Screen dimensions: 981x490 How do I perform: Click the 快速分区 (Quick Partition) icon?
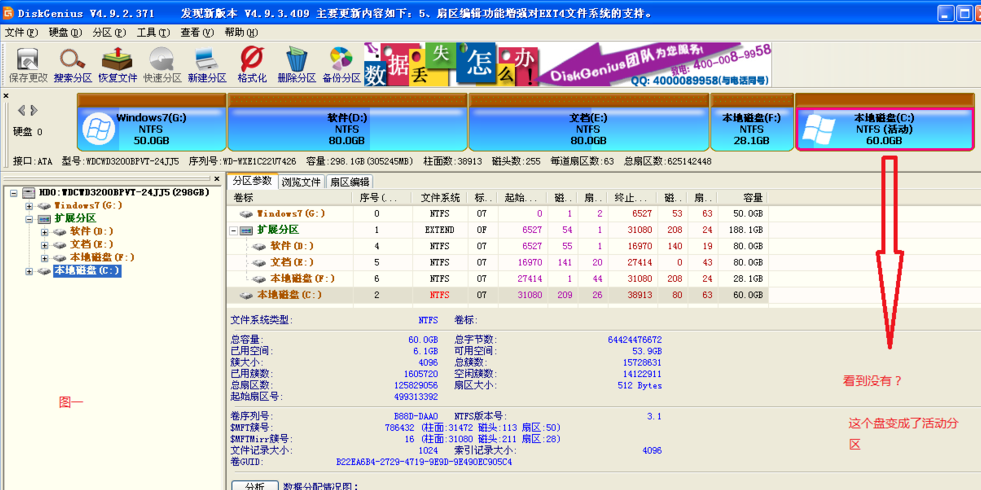162,63
